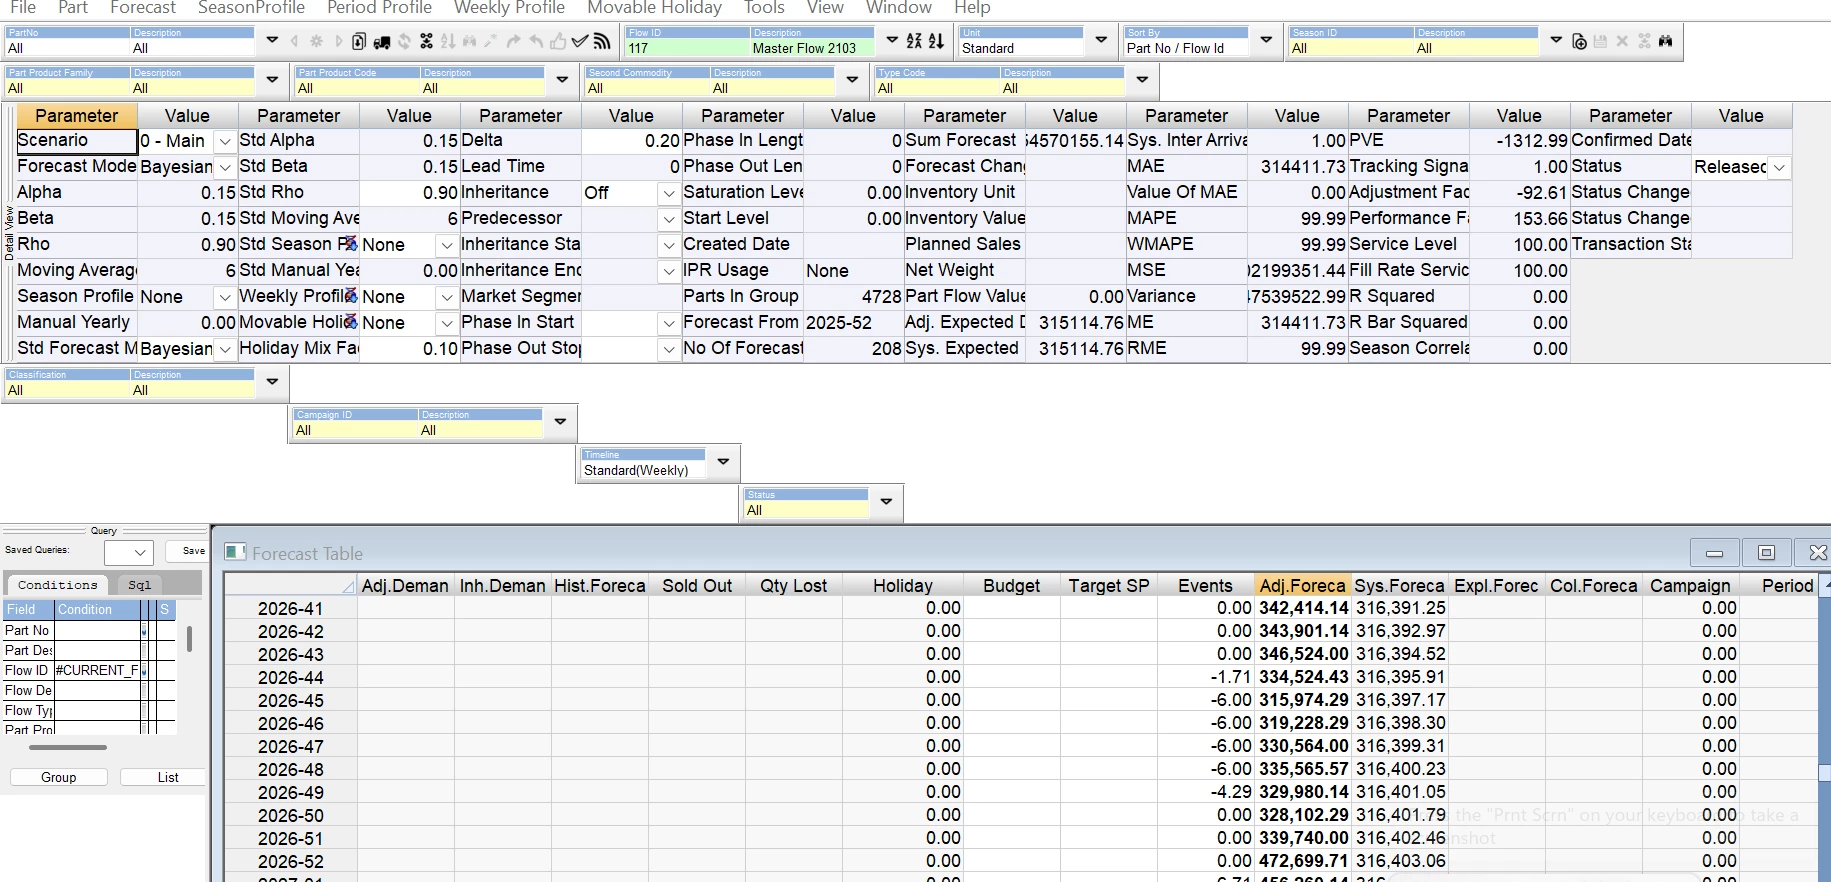Click the vertical scrollbar in the query conditions list
The width and height of the screenshot is (1831, 882).
189,639
